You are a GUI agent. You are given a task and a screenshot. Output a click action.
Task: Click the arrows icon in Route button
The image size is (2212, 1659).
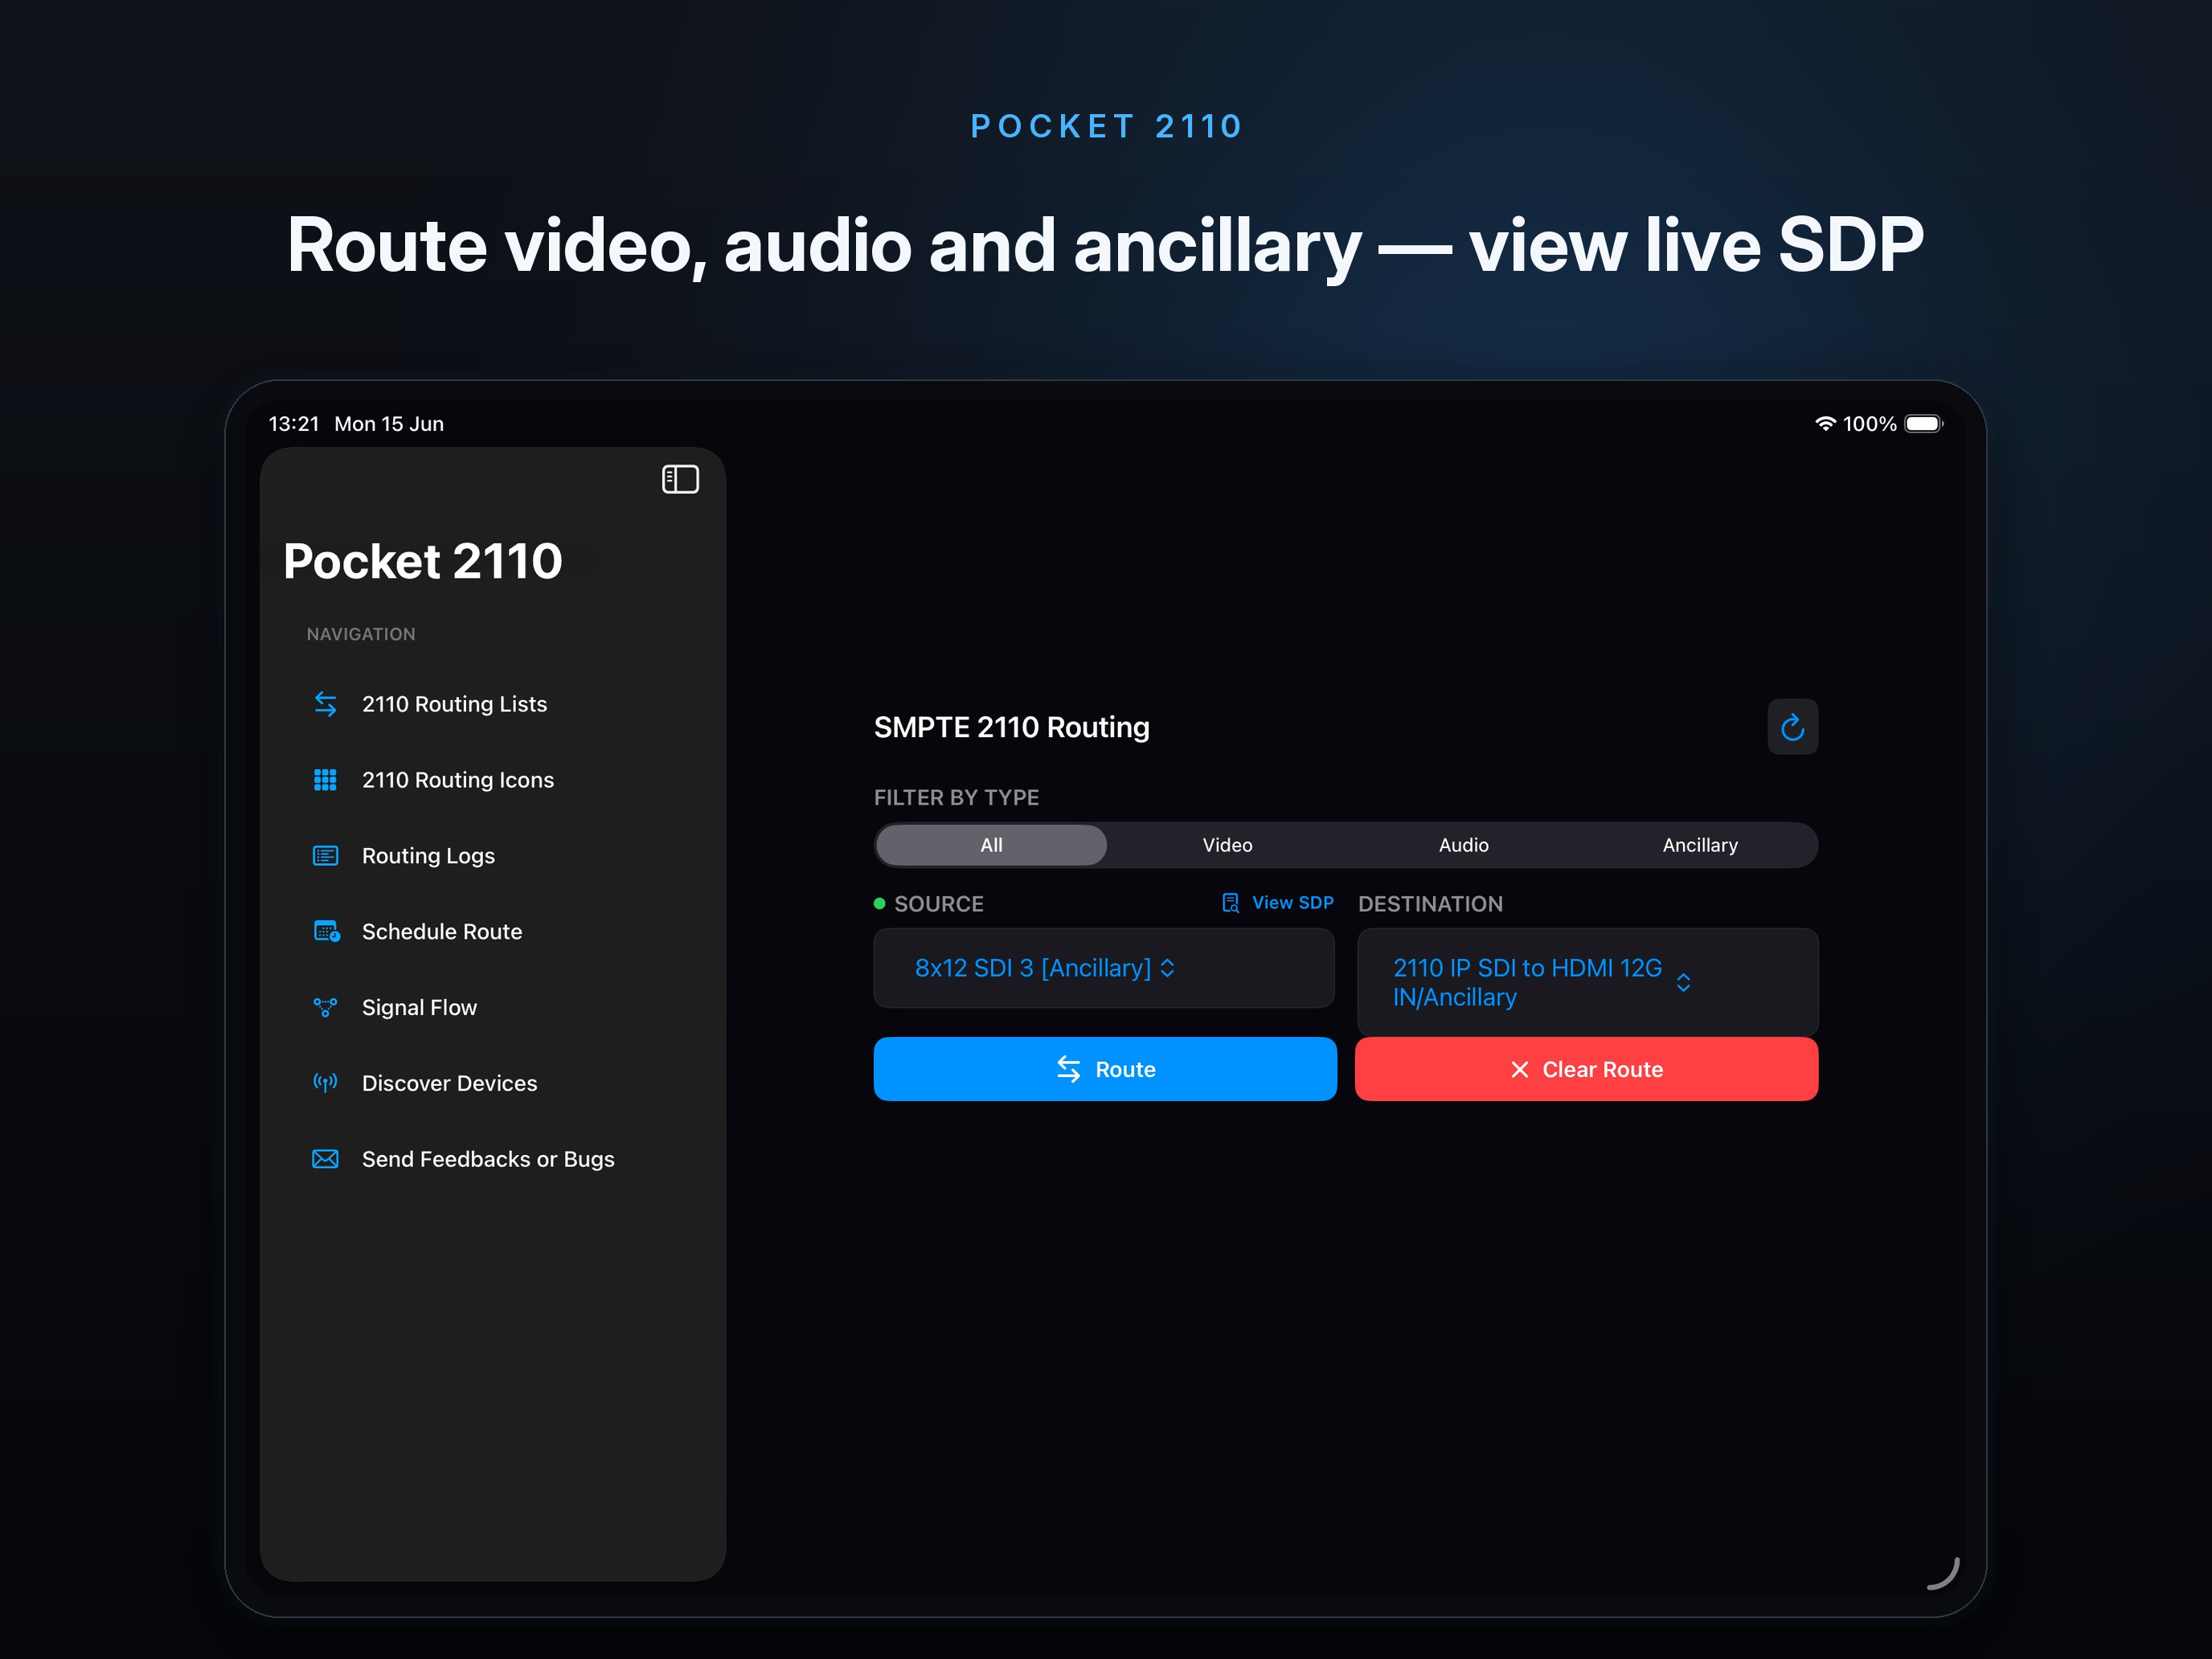point(1069,1069)
